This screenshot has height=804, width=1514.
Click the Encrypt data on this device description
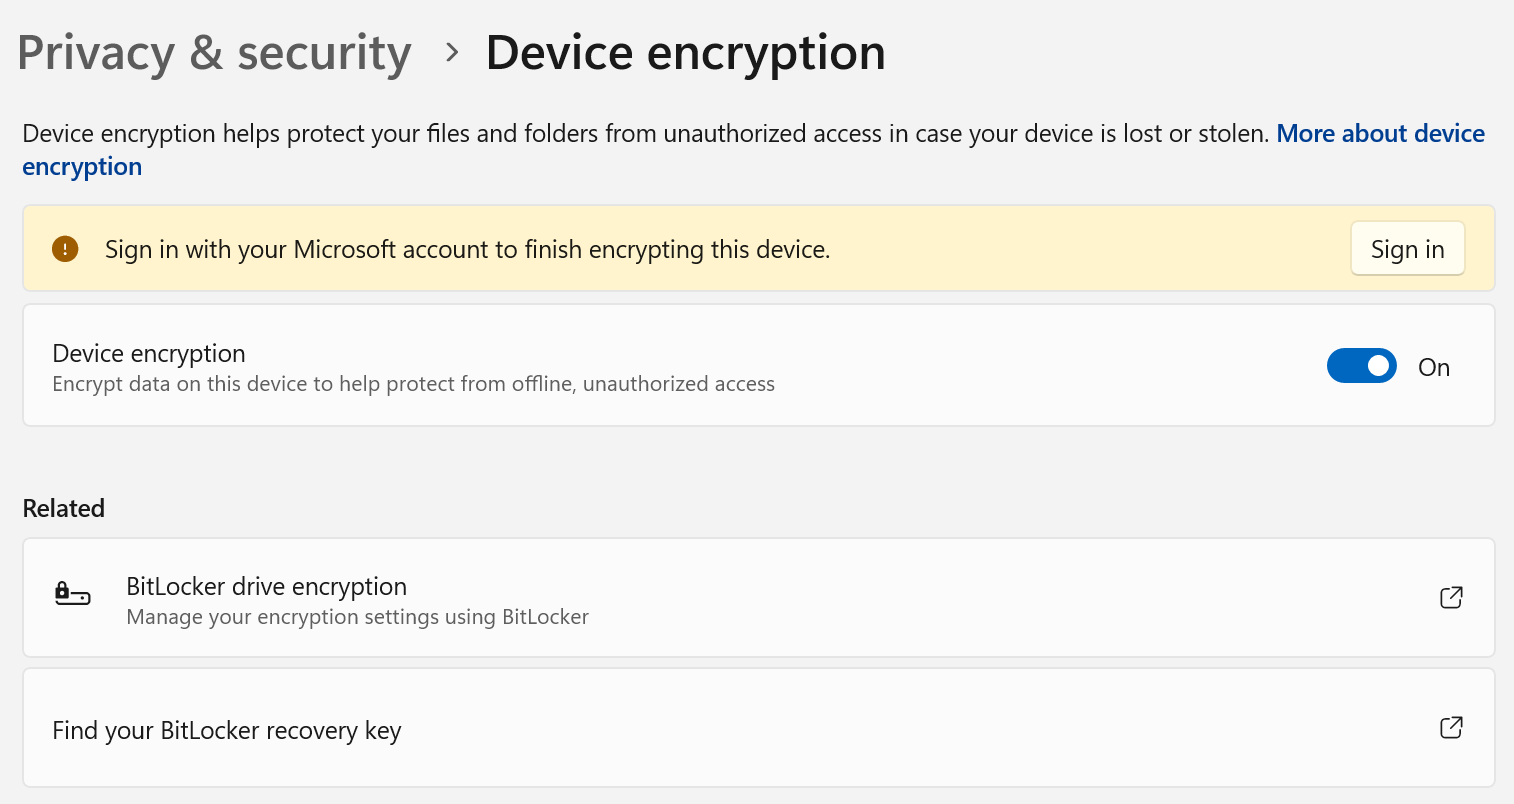coord(413,384)
